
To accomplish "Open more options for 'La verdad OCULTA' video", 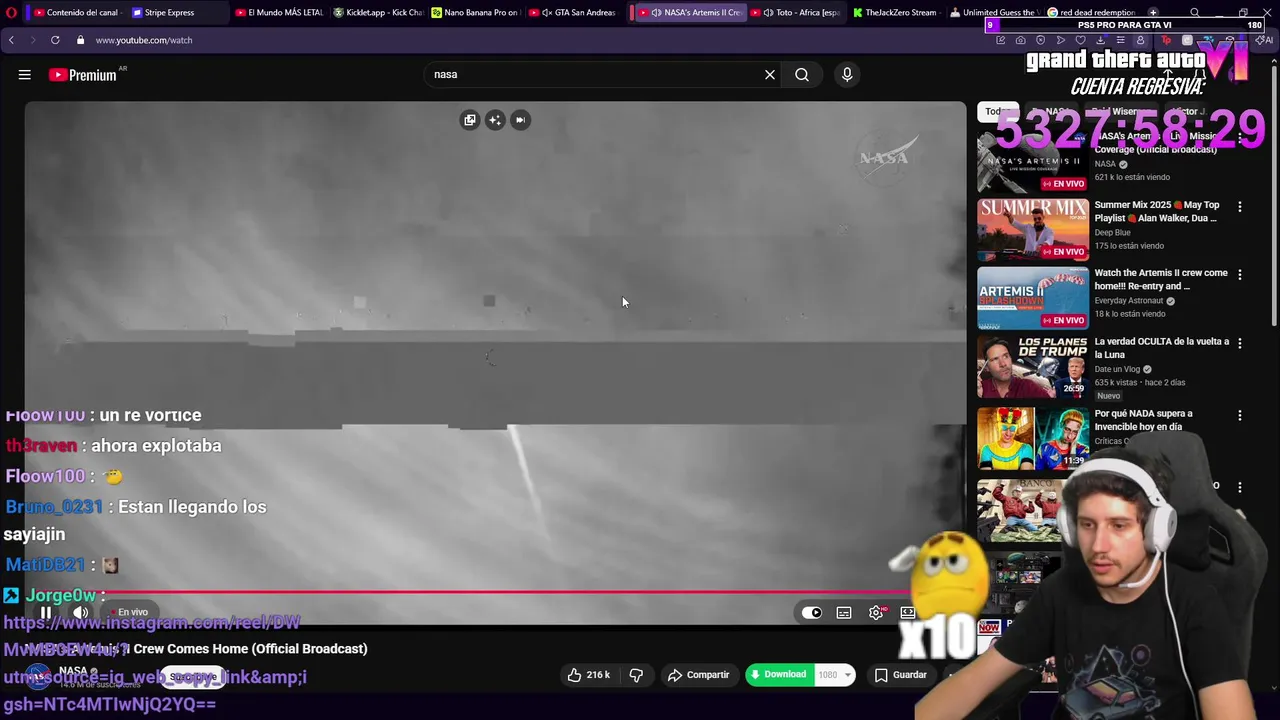I will click(x=1240, y=343).
